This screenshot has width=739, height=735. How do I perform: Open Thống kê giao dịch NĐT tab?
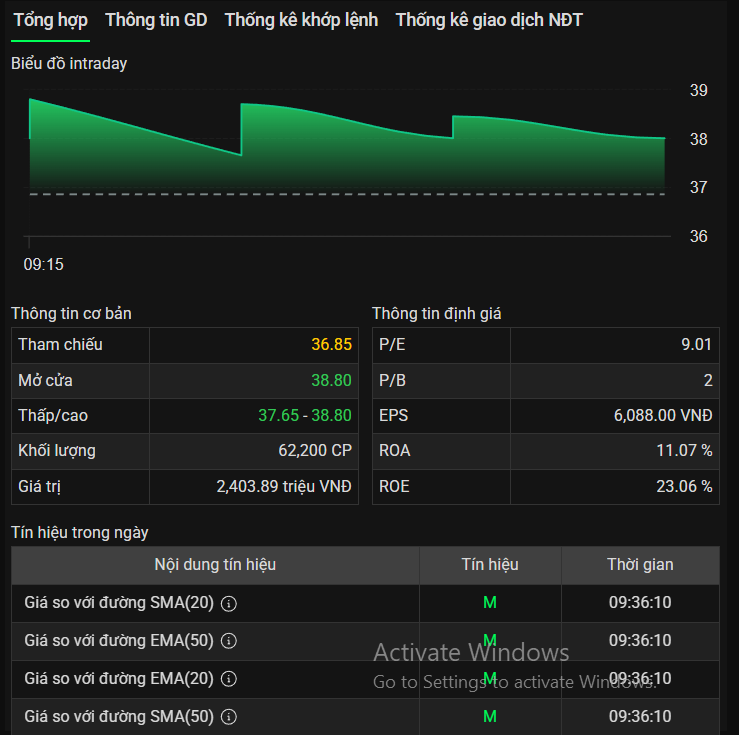pos(489,20)
